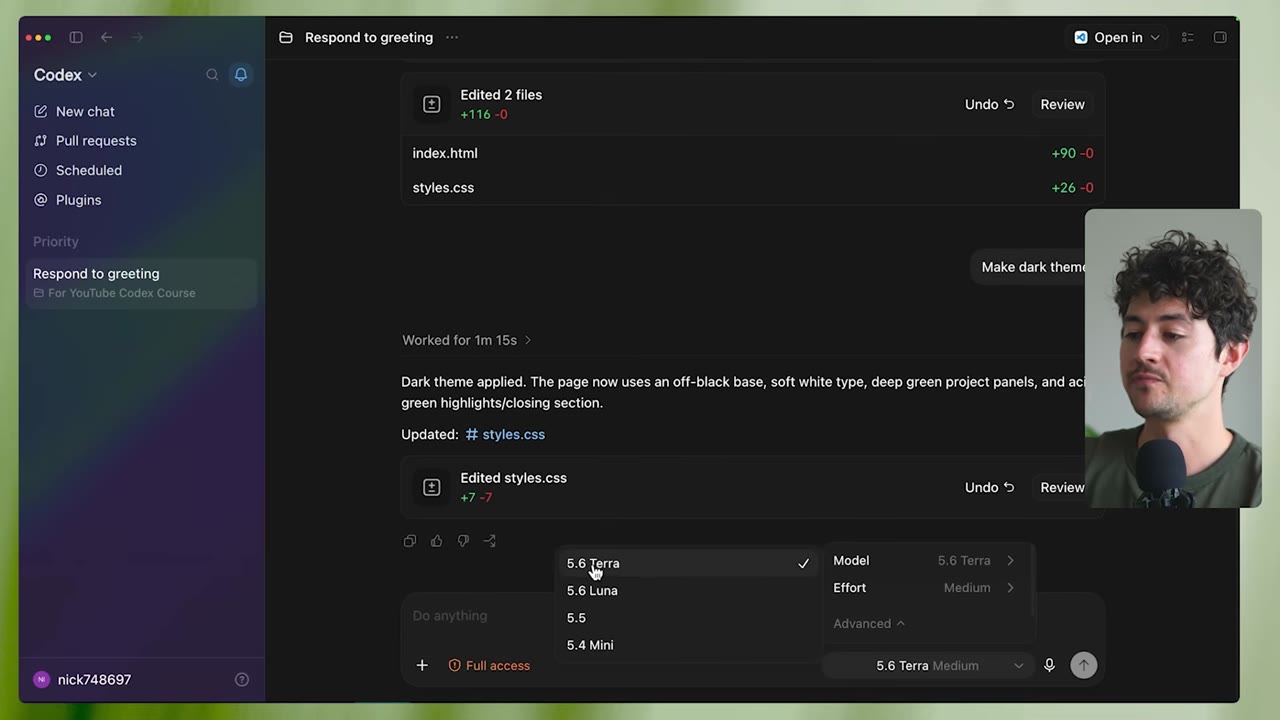1280x720 pixels.
Task: Choose the 5.4 Mini model
Action: [x=688, y=645]
